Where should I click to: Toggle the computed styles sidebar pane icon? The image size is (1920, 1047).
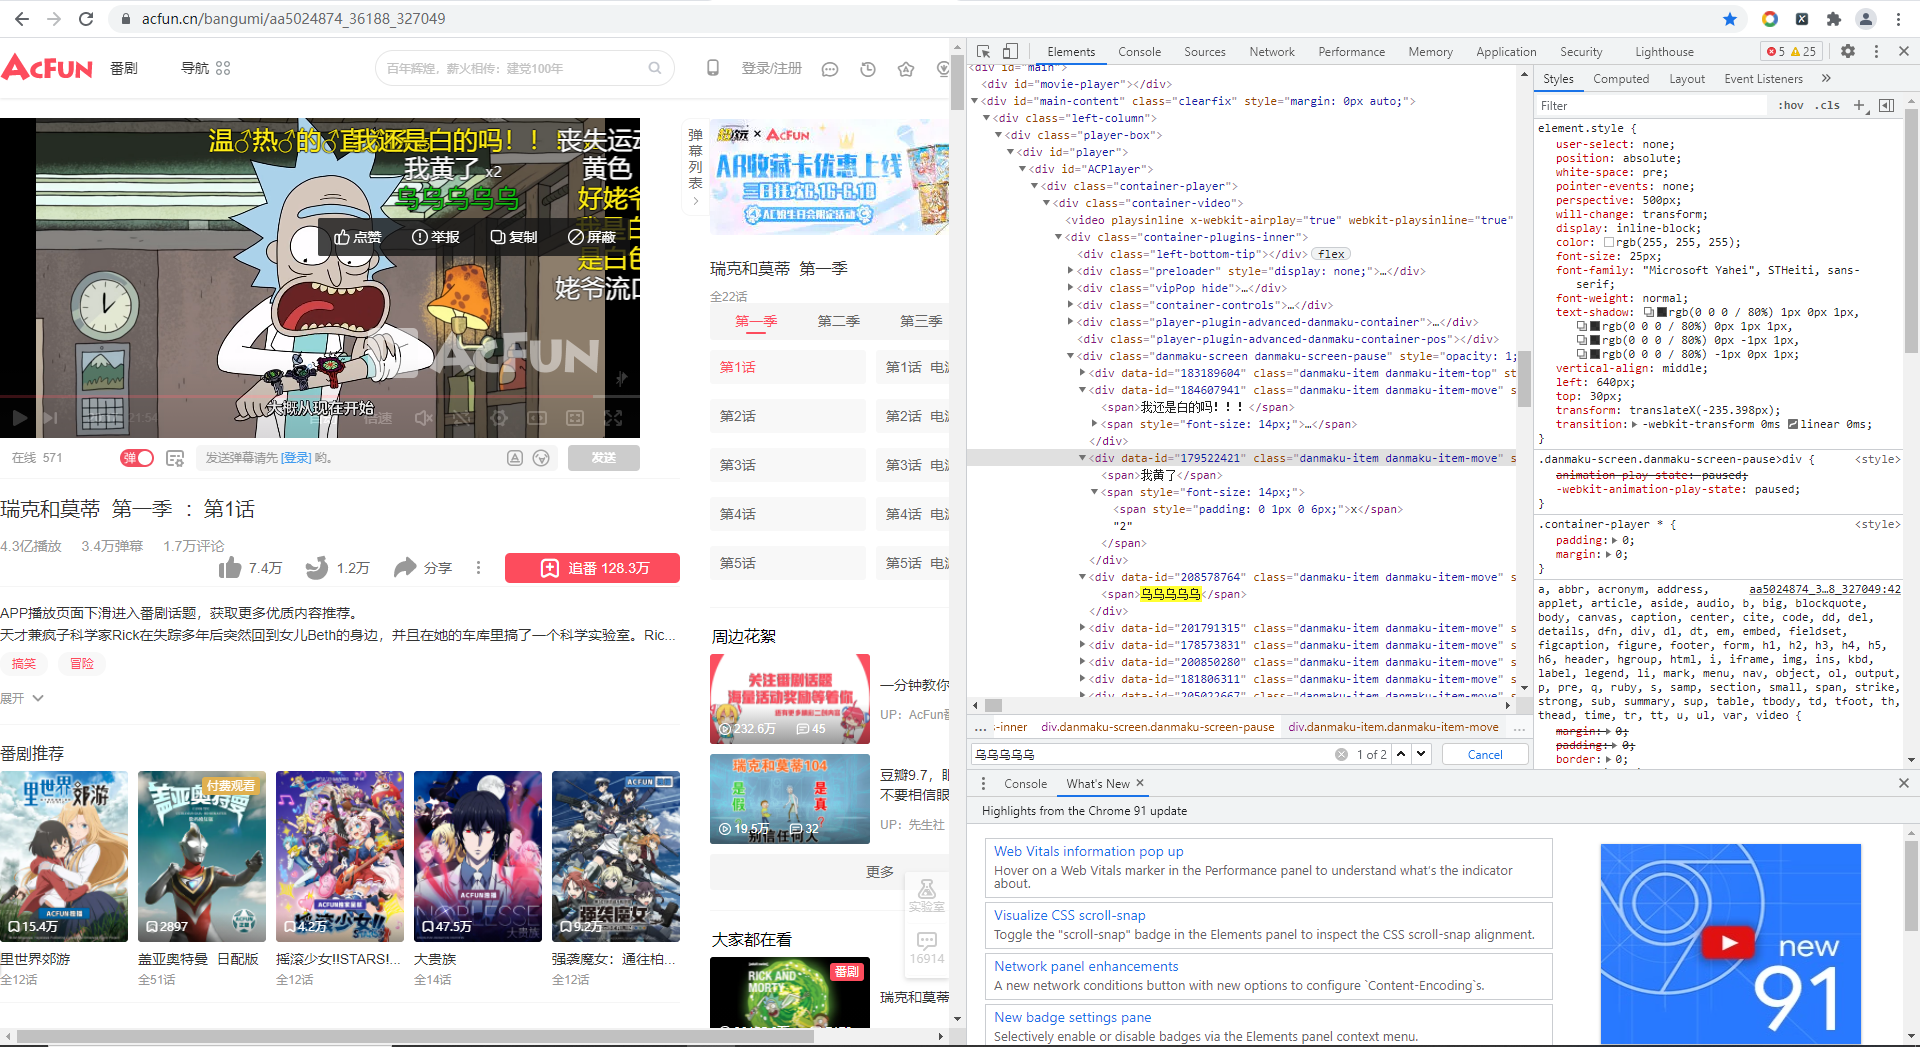point(1887,105)
